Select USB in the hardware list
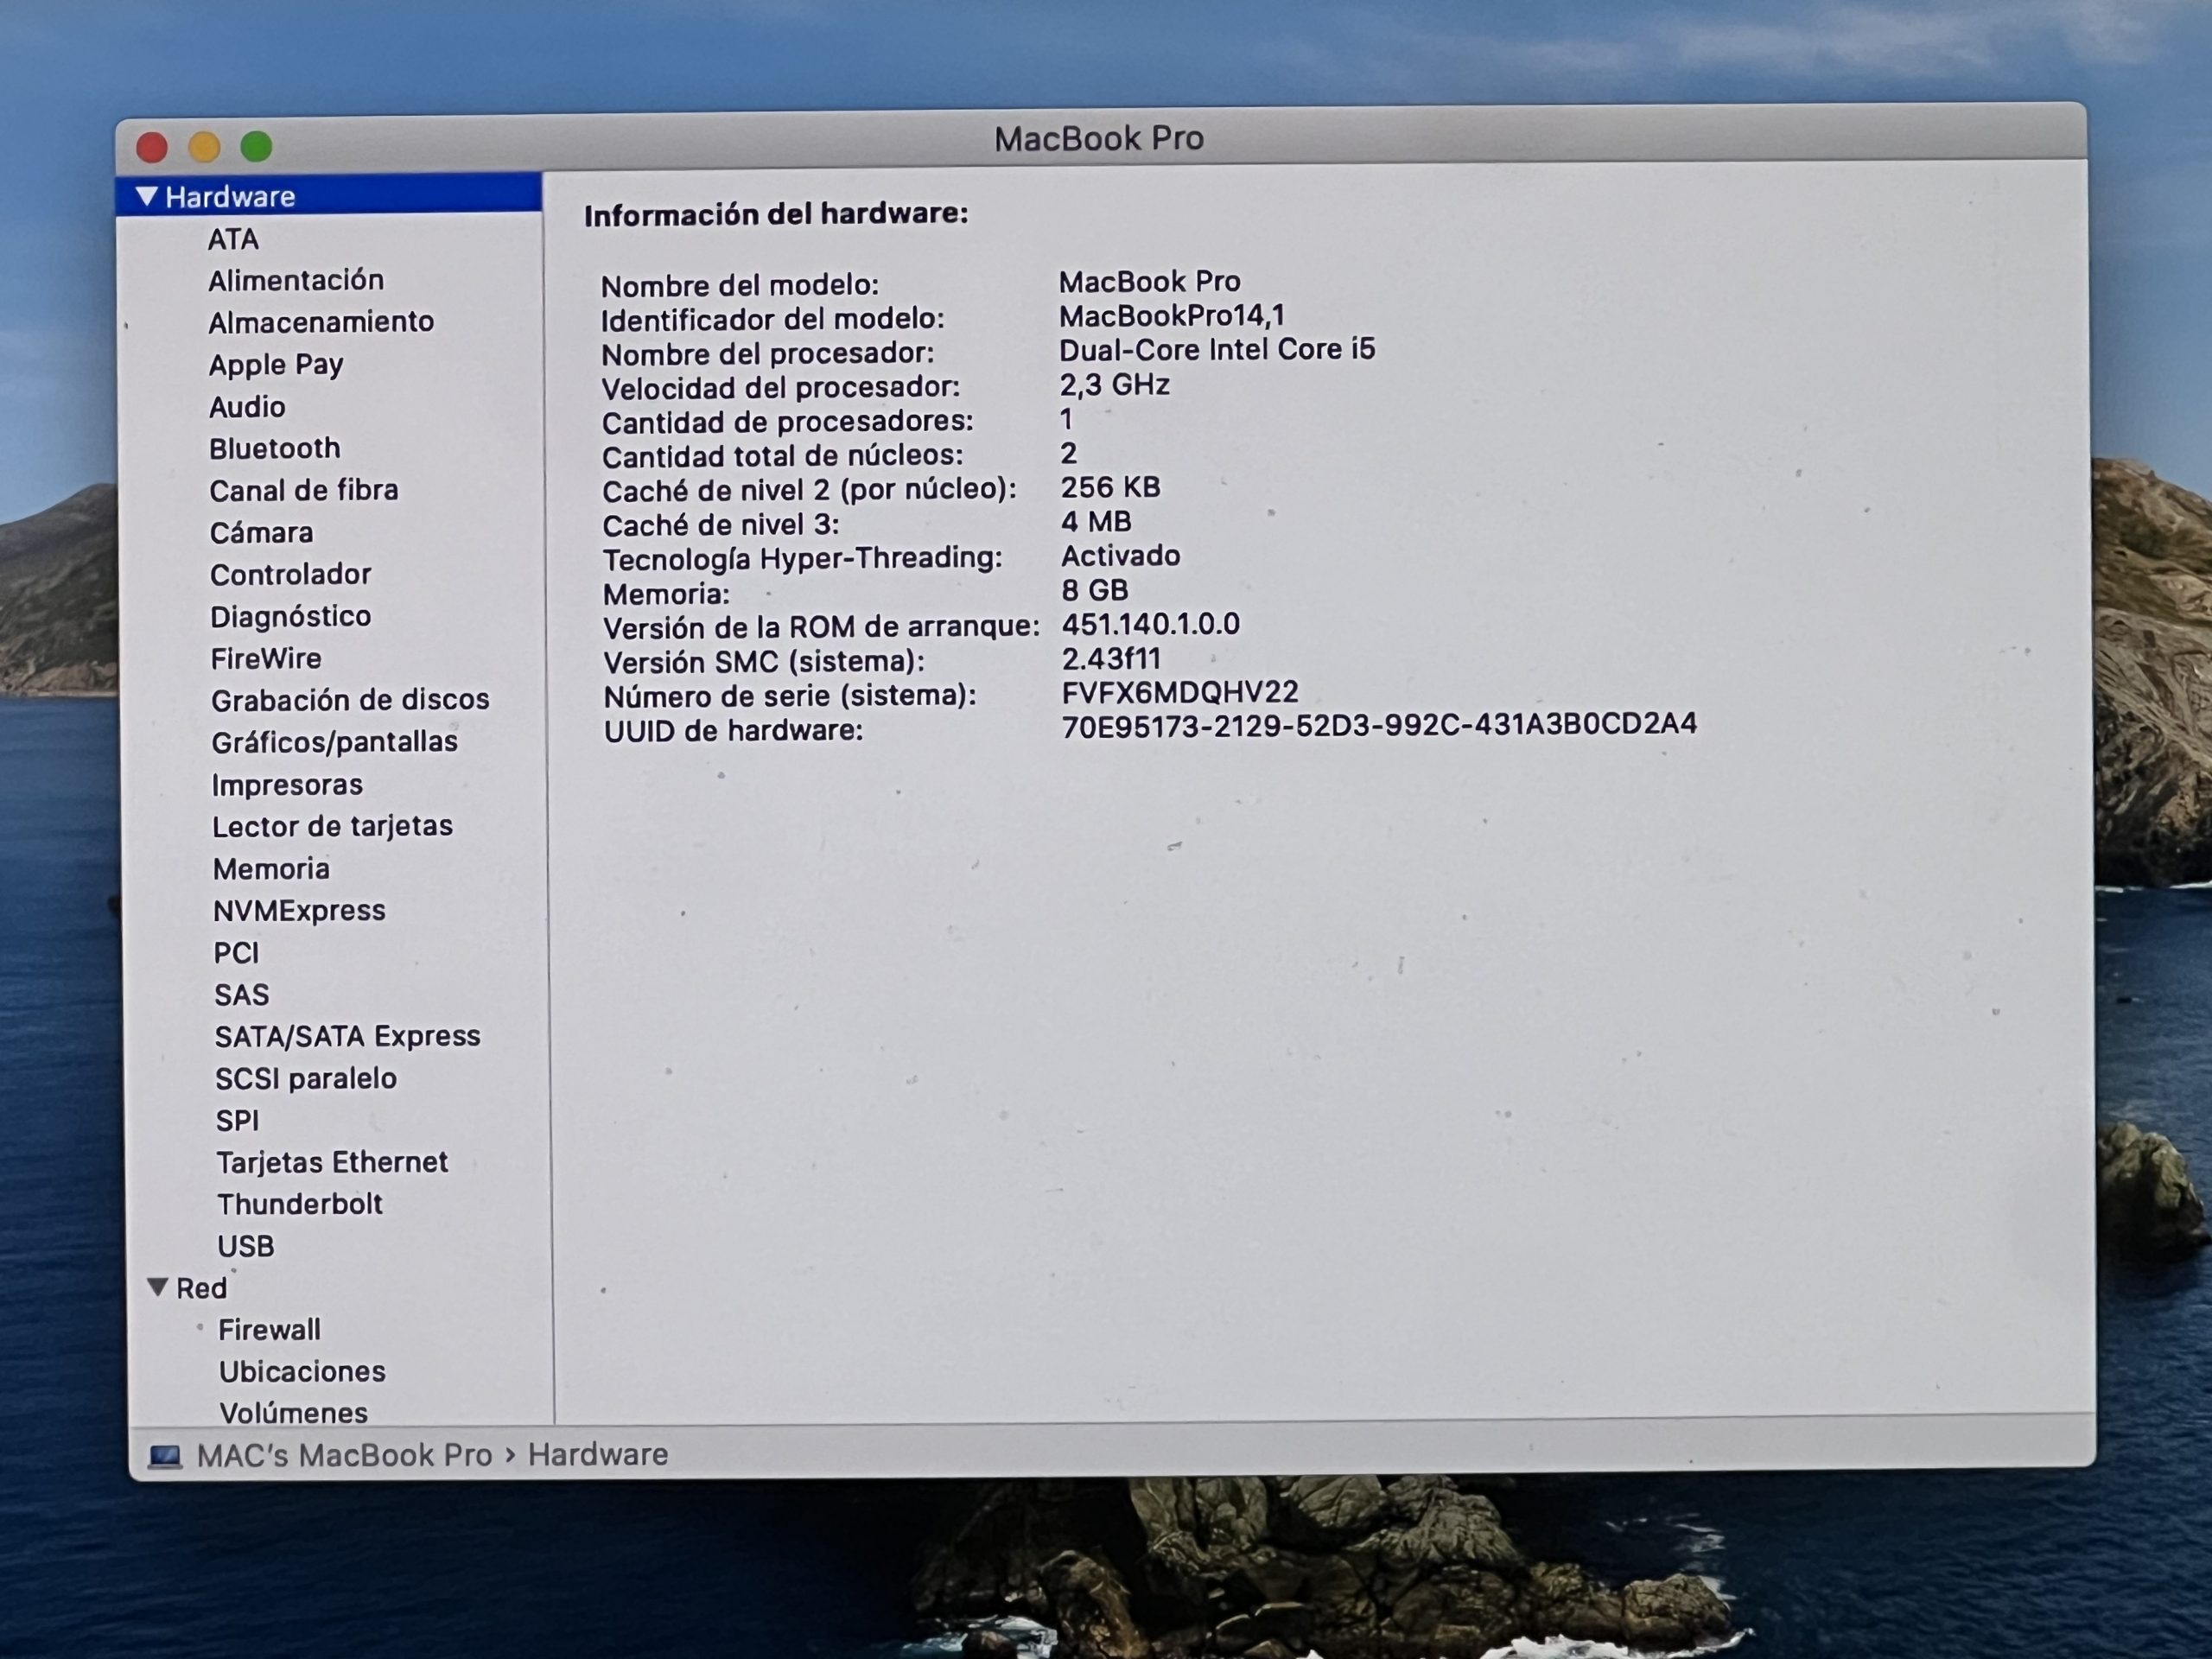The width and height of the screenshot is (2212, 1659). click(245, 1245)
